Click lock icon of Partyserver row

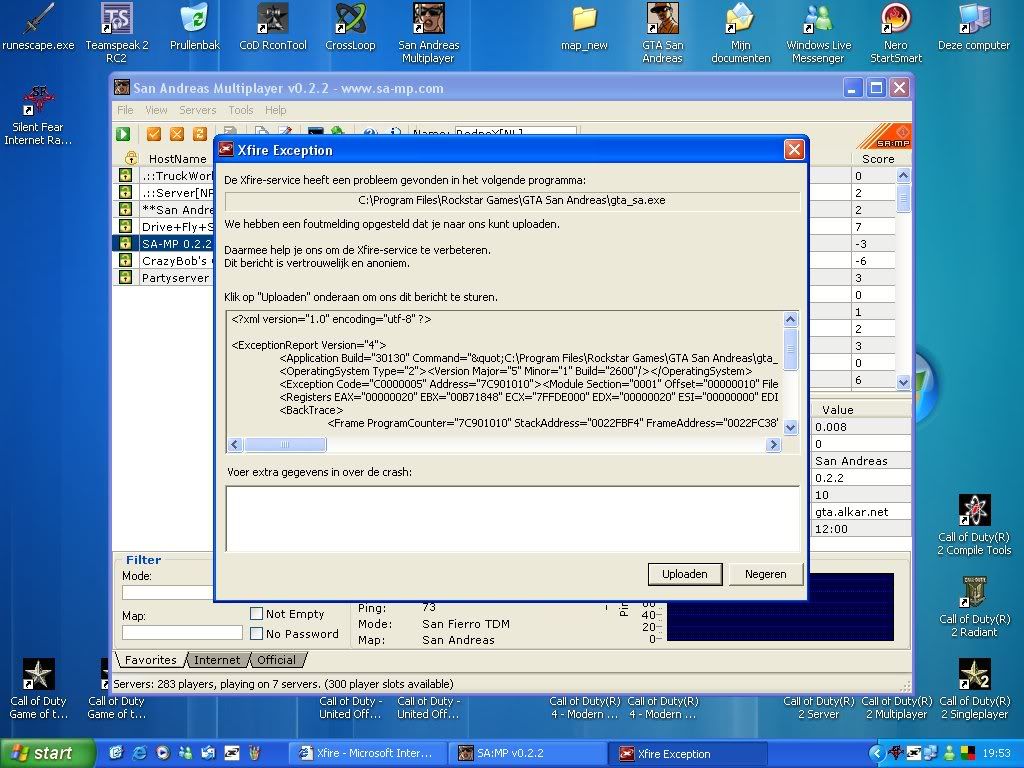tap(125, 277)
